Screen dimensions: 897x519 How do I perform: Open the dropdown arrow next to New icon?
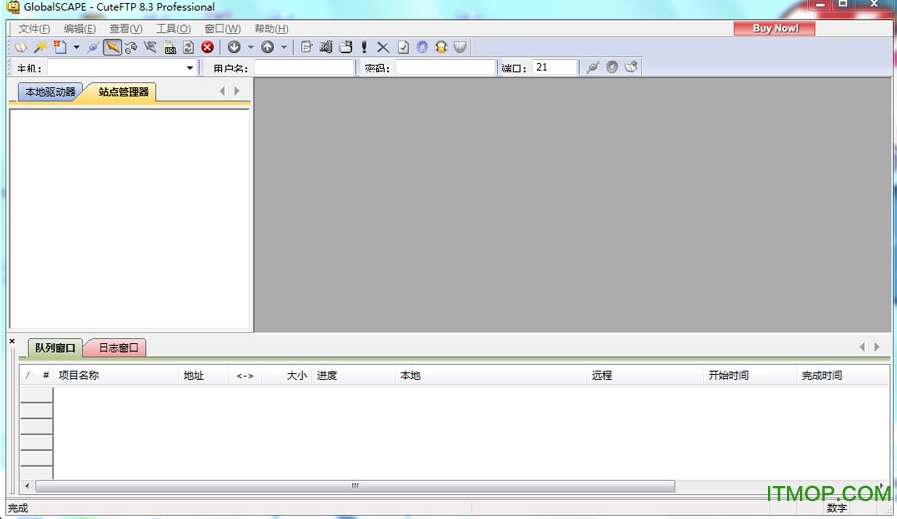76,47
